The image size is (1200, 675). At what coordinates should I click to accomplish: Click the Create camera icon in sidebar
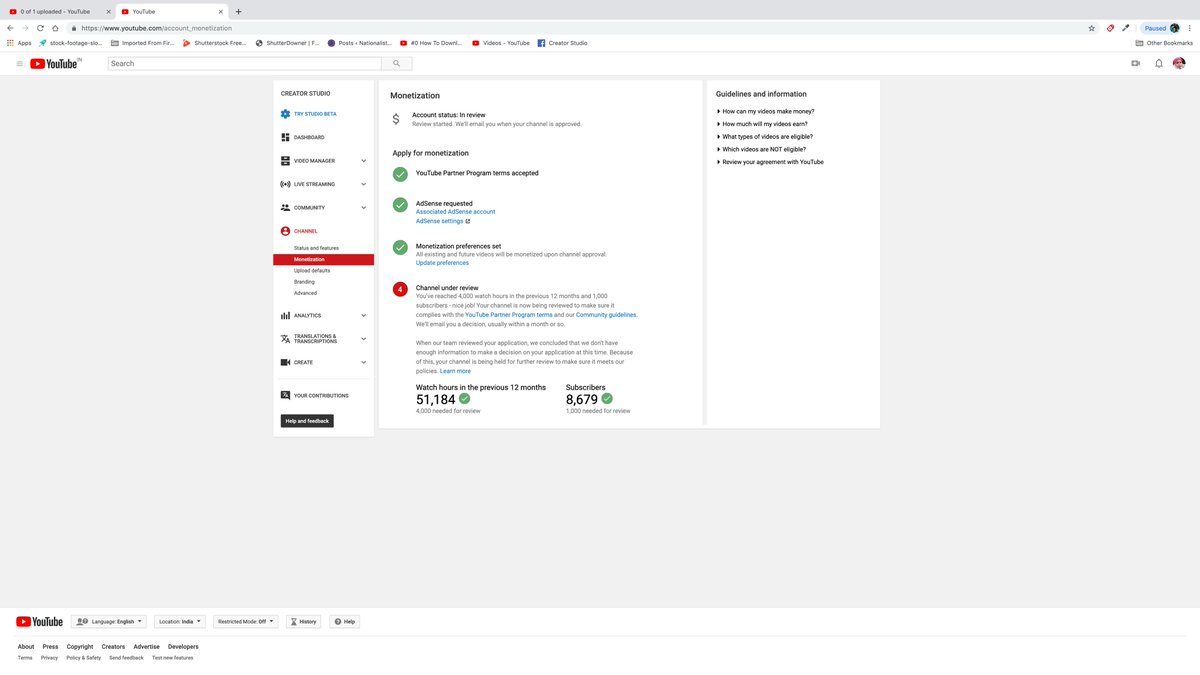click(285, 362)
